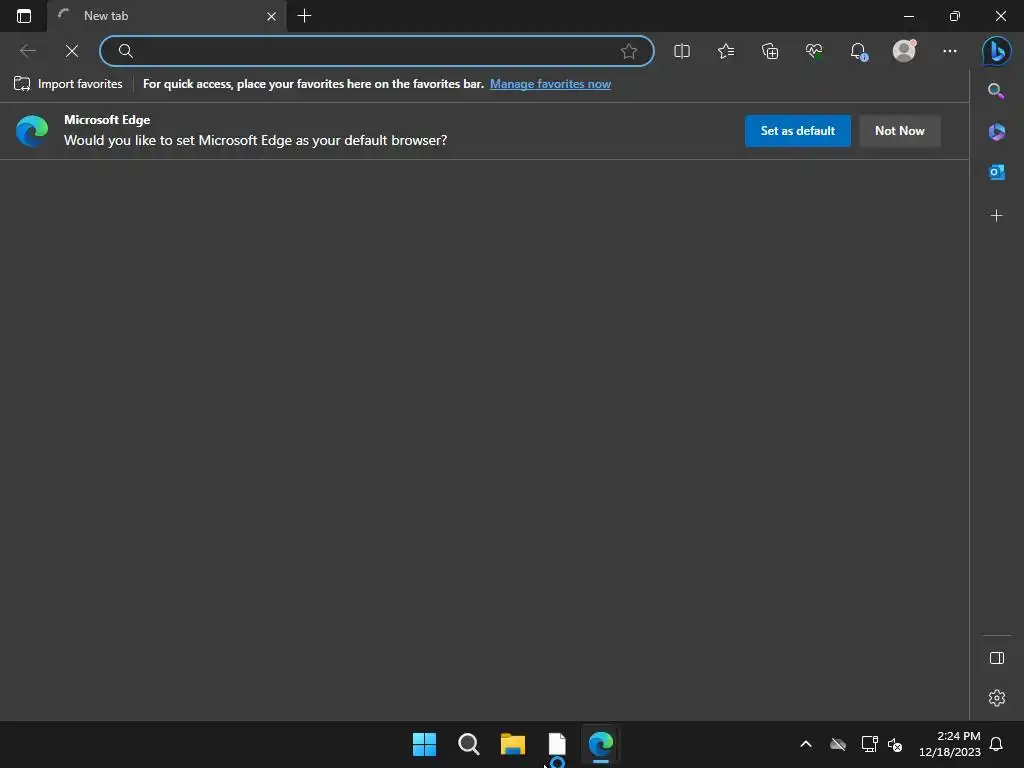Open taskbar Search

click(468, 744)
